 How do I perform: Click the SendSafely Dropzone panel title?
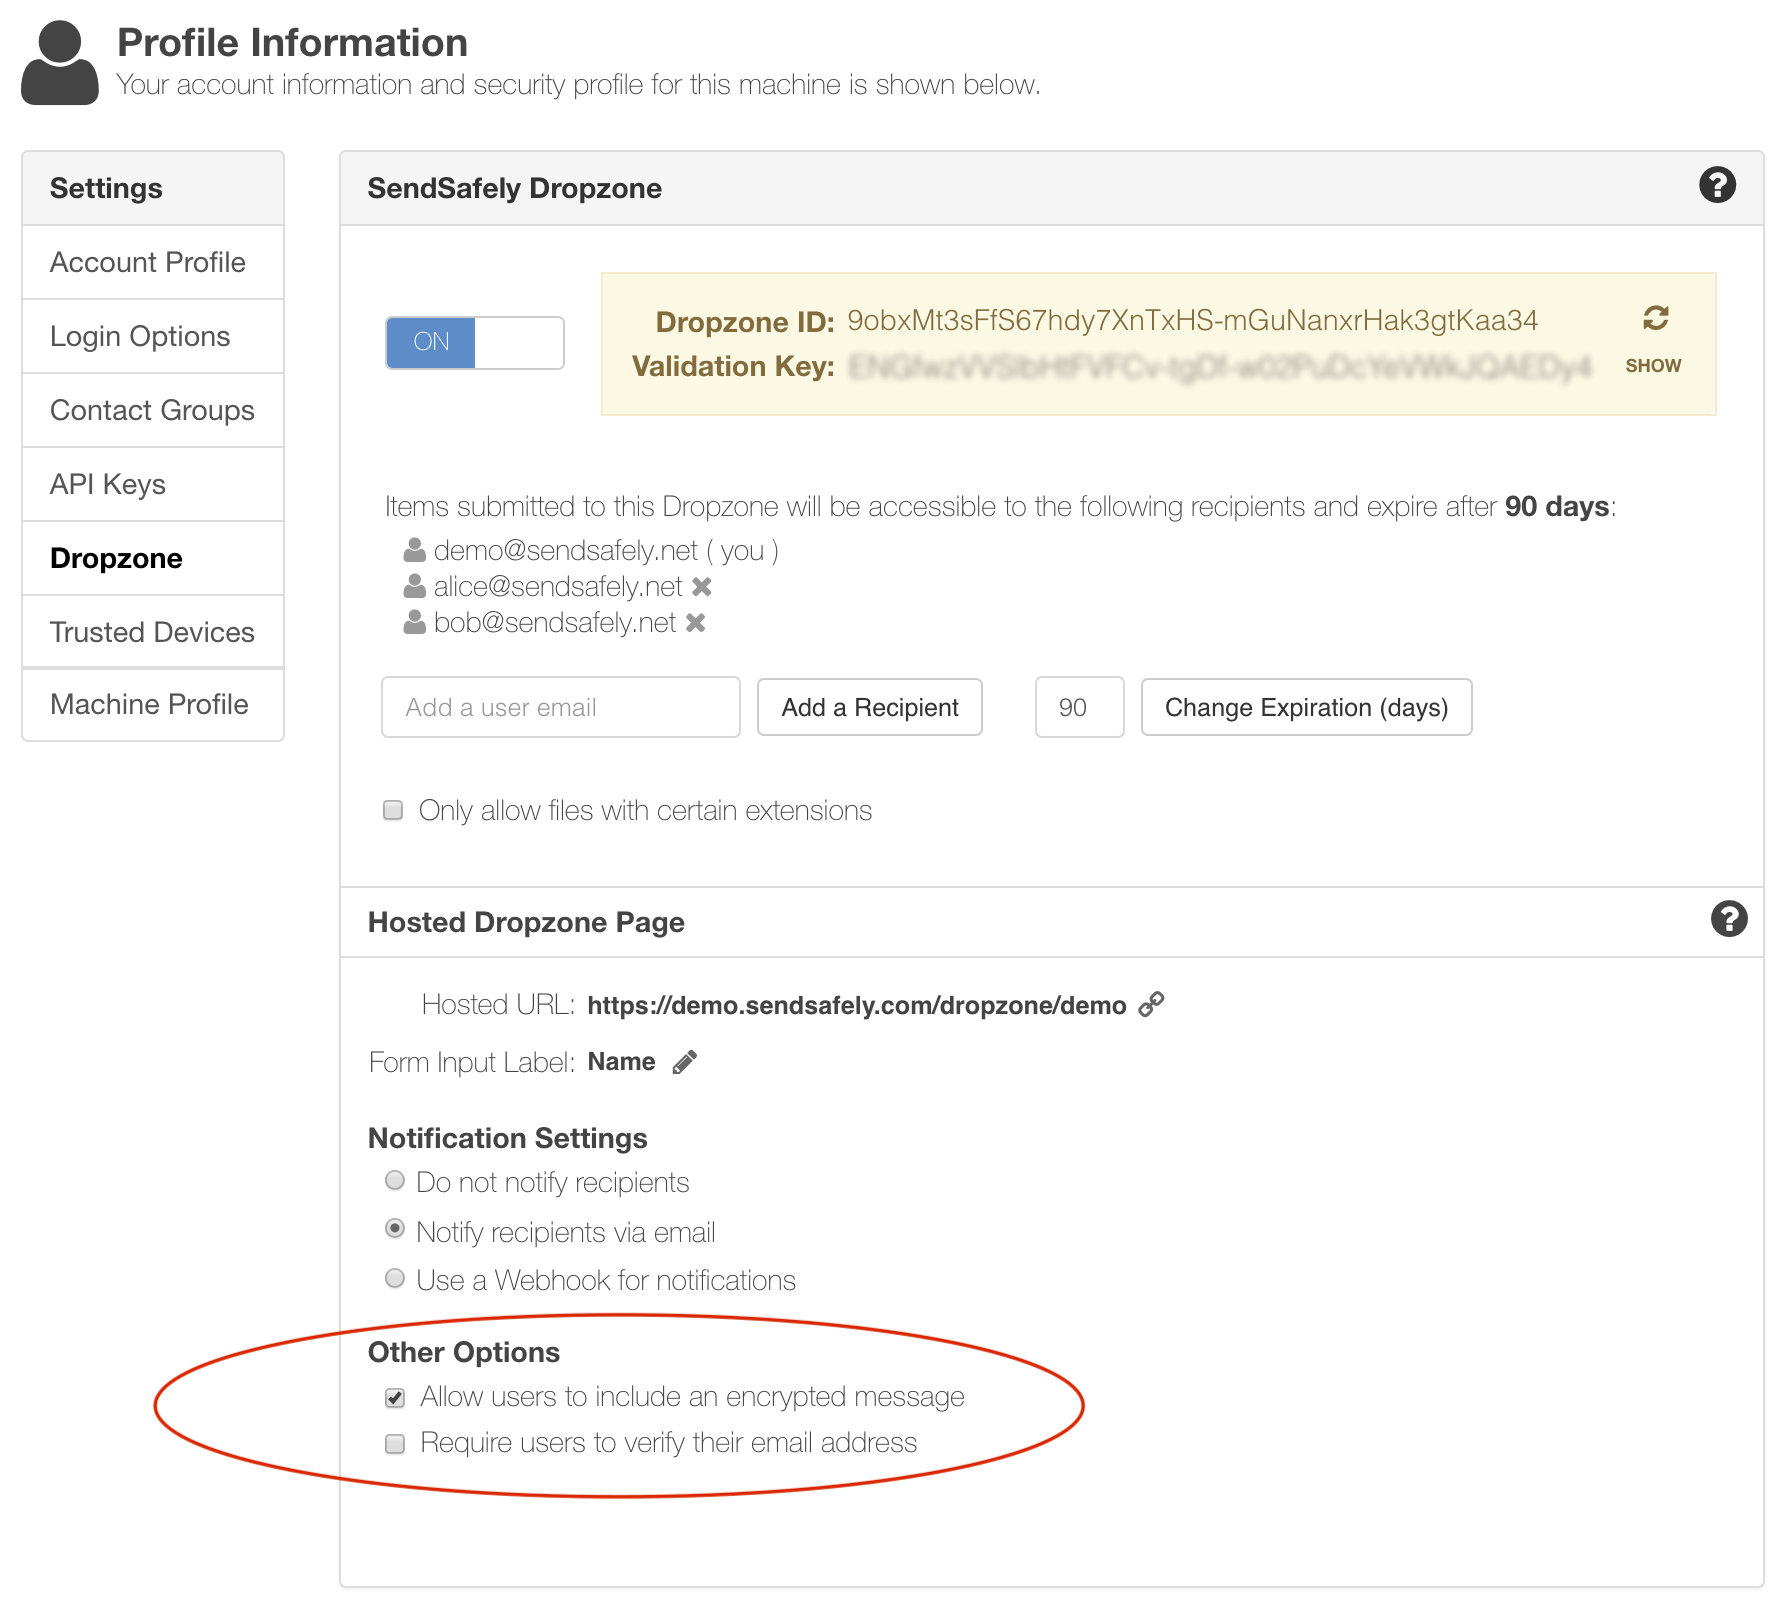coord(515,188)
